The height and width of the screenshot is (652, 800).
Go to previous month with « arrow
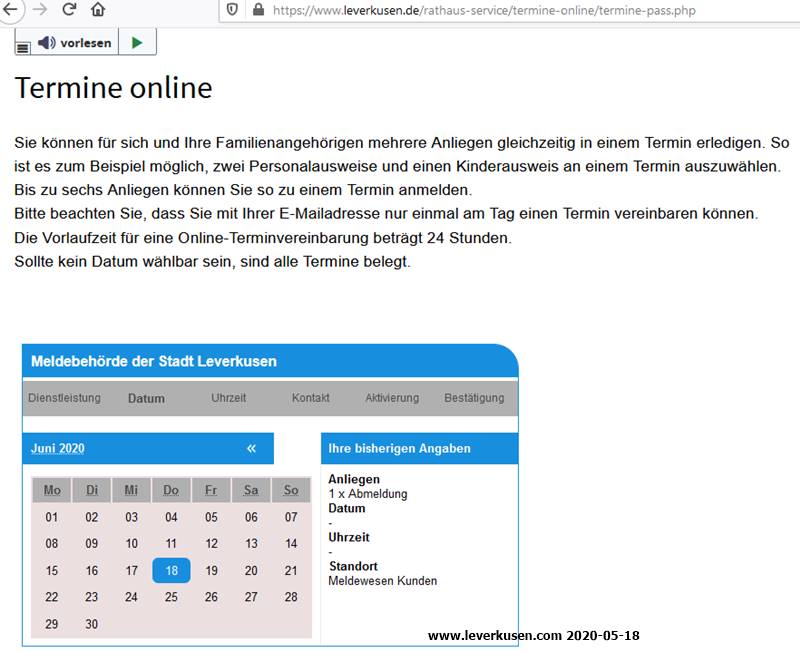(251, 448)
